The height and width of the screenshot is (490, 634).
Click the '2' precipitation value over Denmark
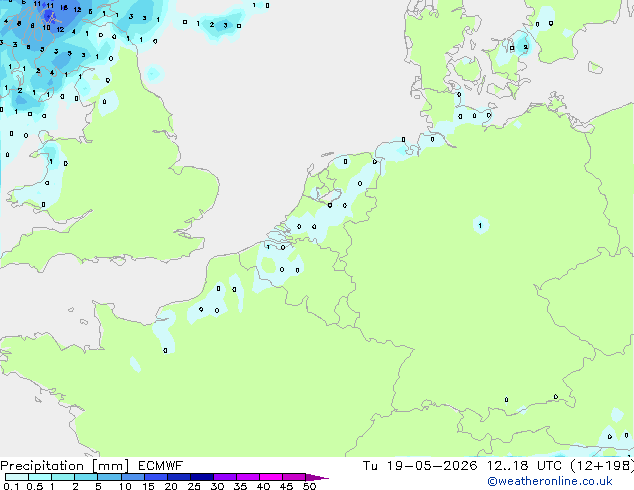click(526, 47)
